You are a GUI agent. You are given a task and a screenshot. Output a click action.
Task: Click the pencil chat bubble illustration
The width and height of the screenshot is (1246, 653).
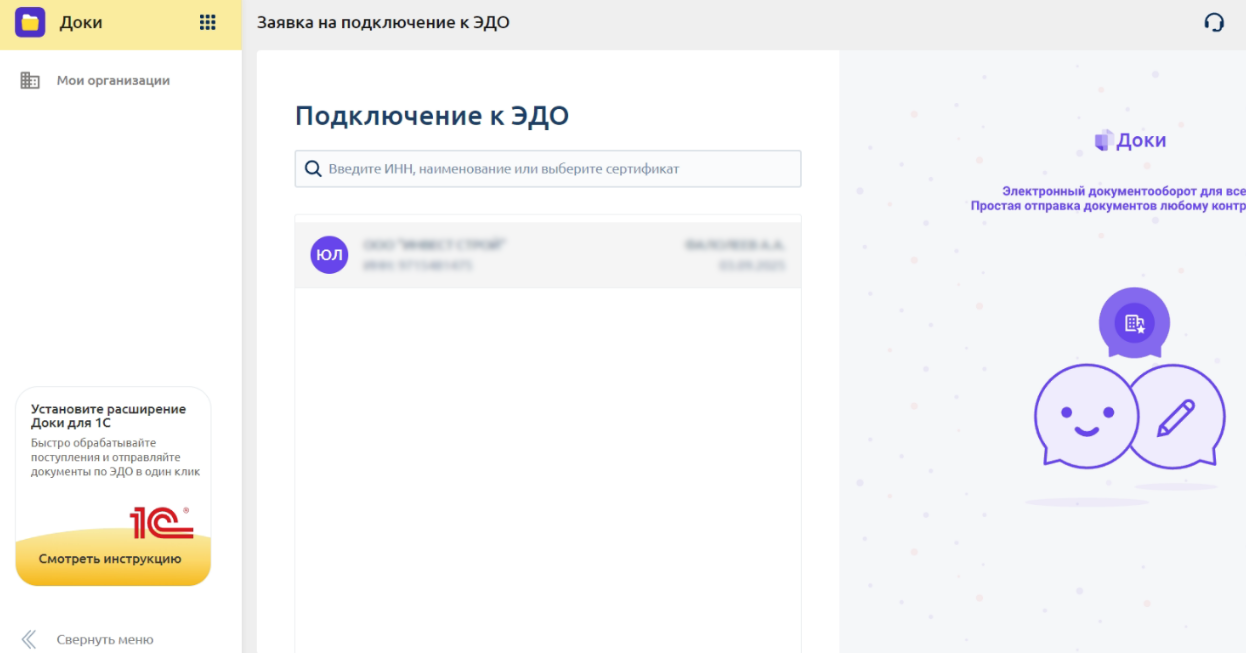pyautogui.click(x=1178, y=415)
